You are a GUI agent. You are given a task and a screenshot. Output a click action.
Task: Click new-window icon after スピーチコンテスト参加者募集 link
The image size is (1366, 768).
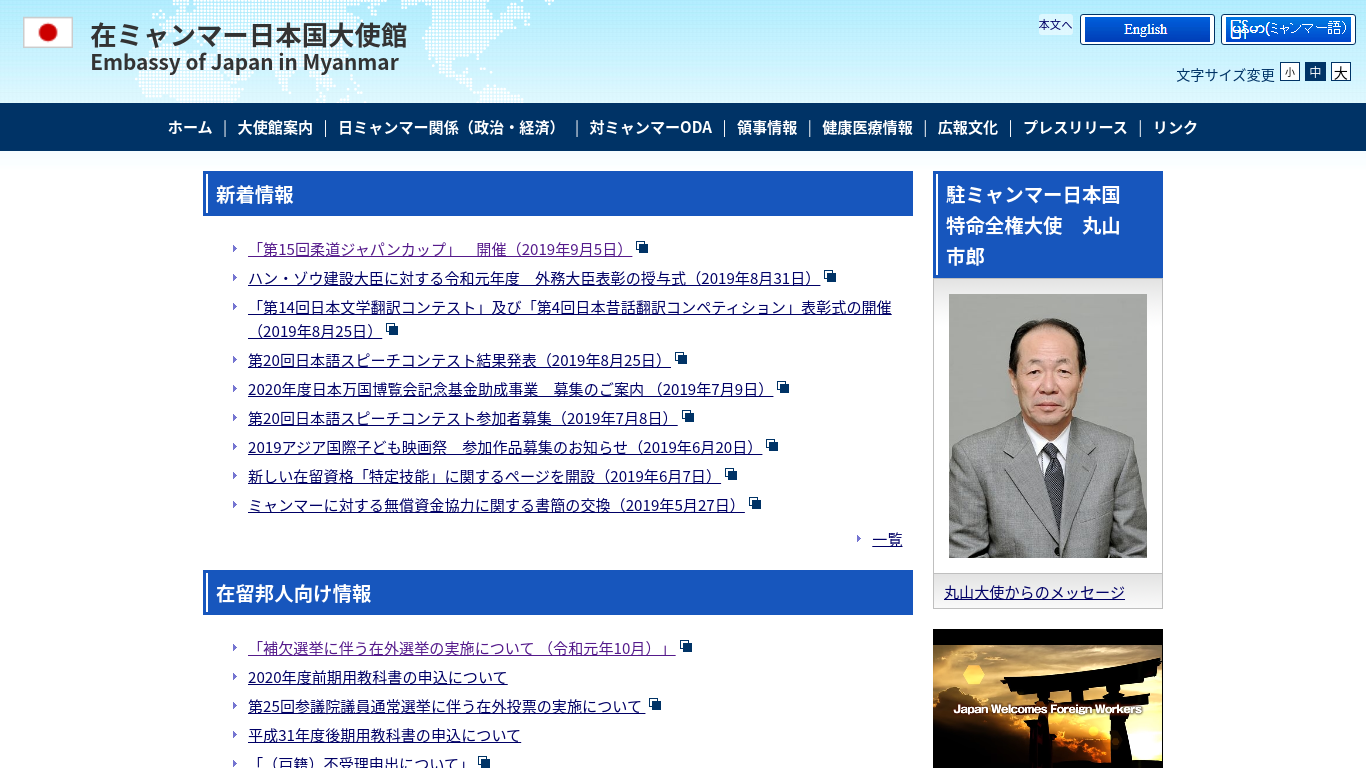[688, 416]
